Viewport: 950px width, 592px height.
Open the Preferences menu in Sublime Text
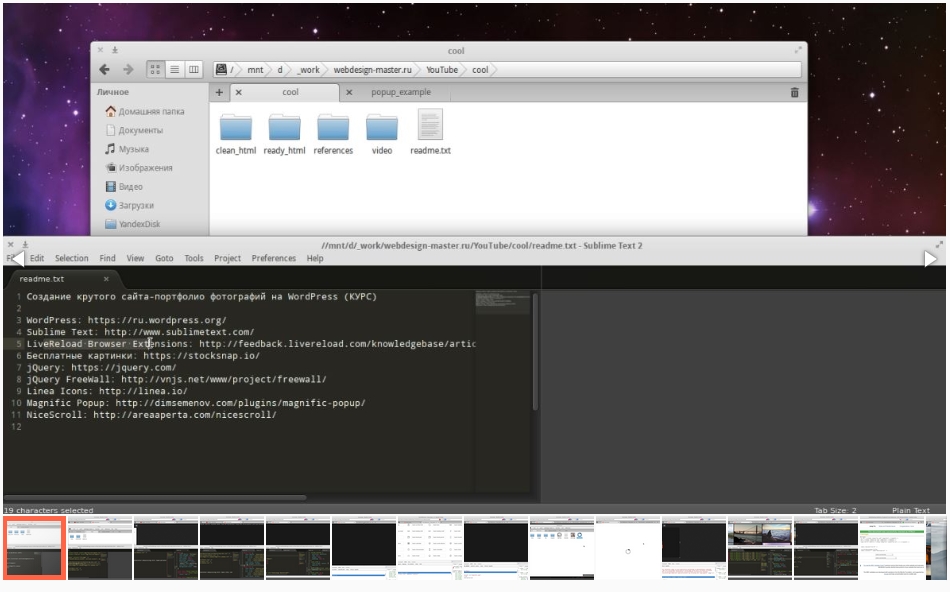[273, 258]
